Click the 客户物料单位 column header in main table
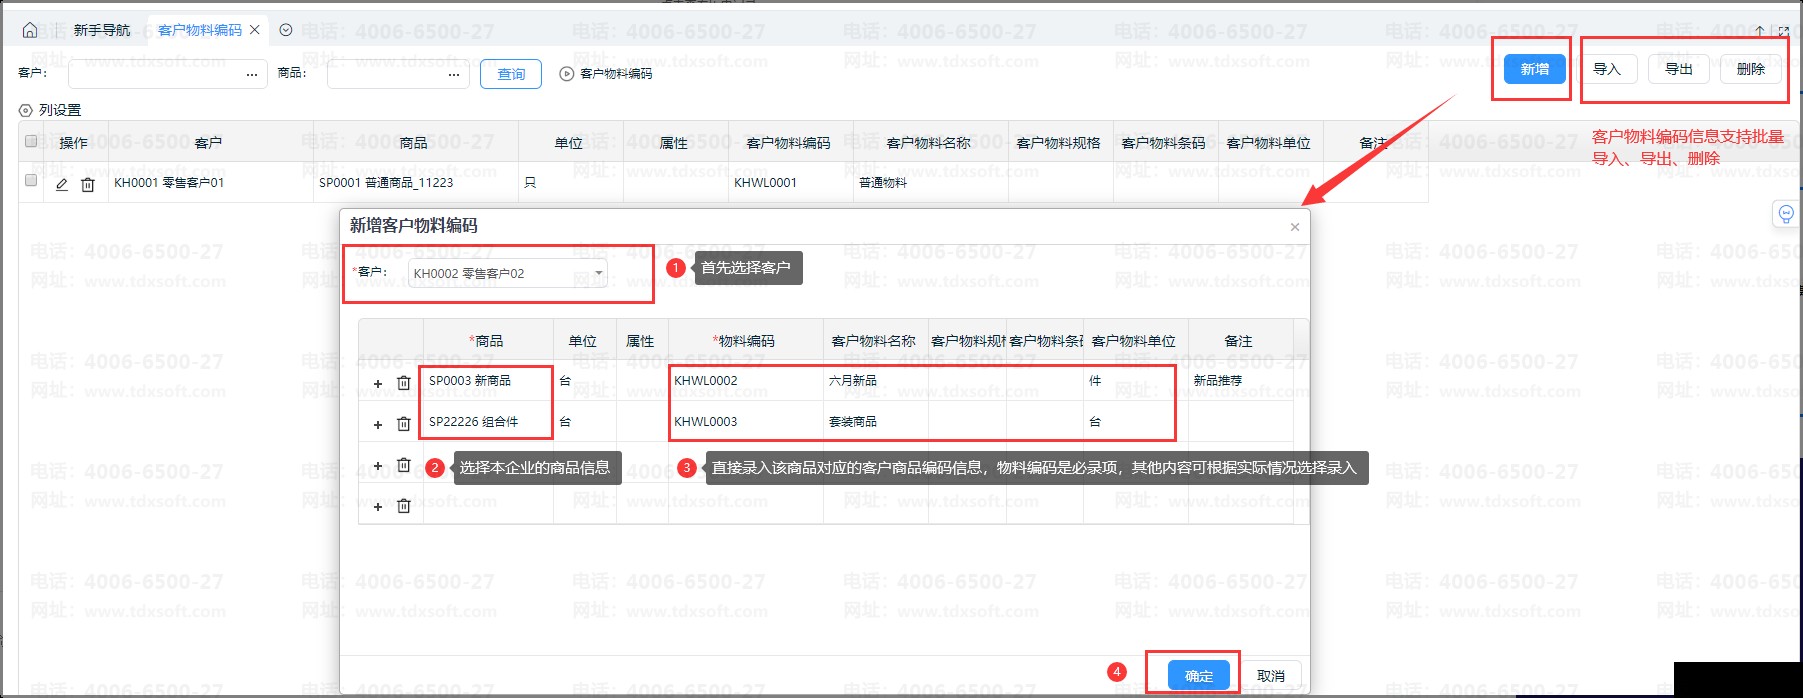The image size is (1803, 698). [x=1269, y=143]
